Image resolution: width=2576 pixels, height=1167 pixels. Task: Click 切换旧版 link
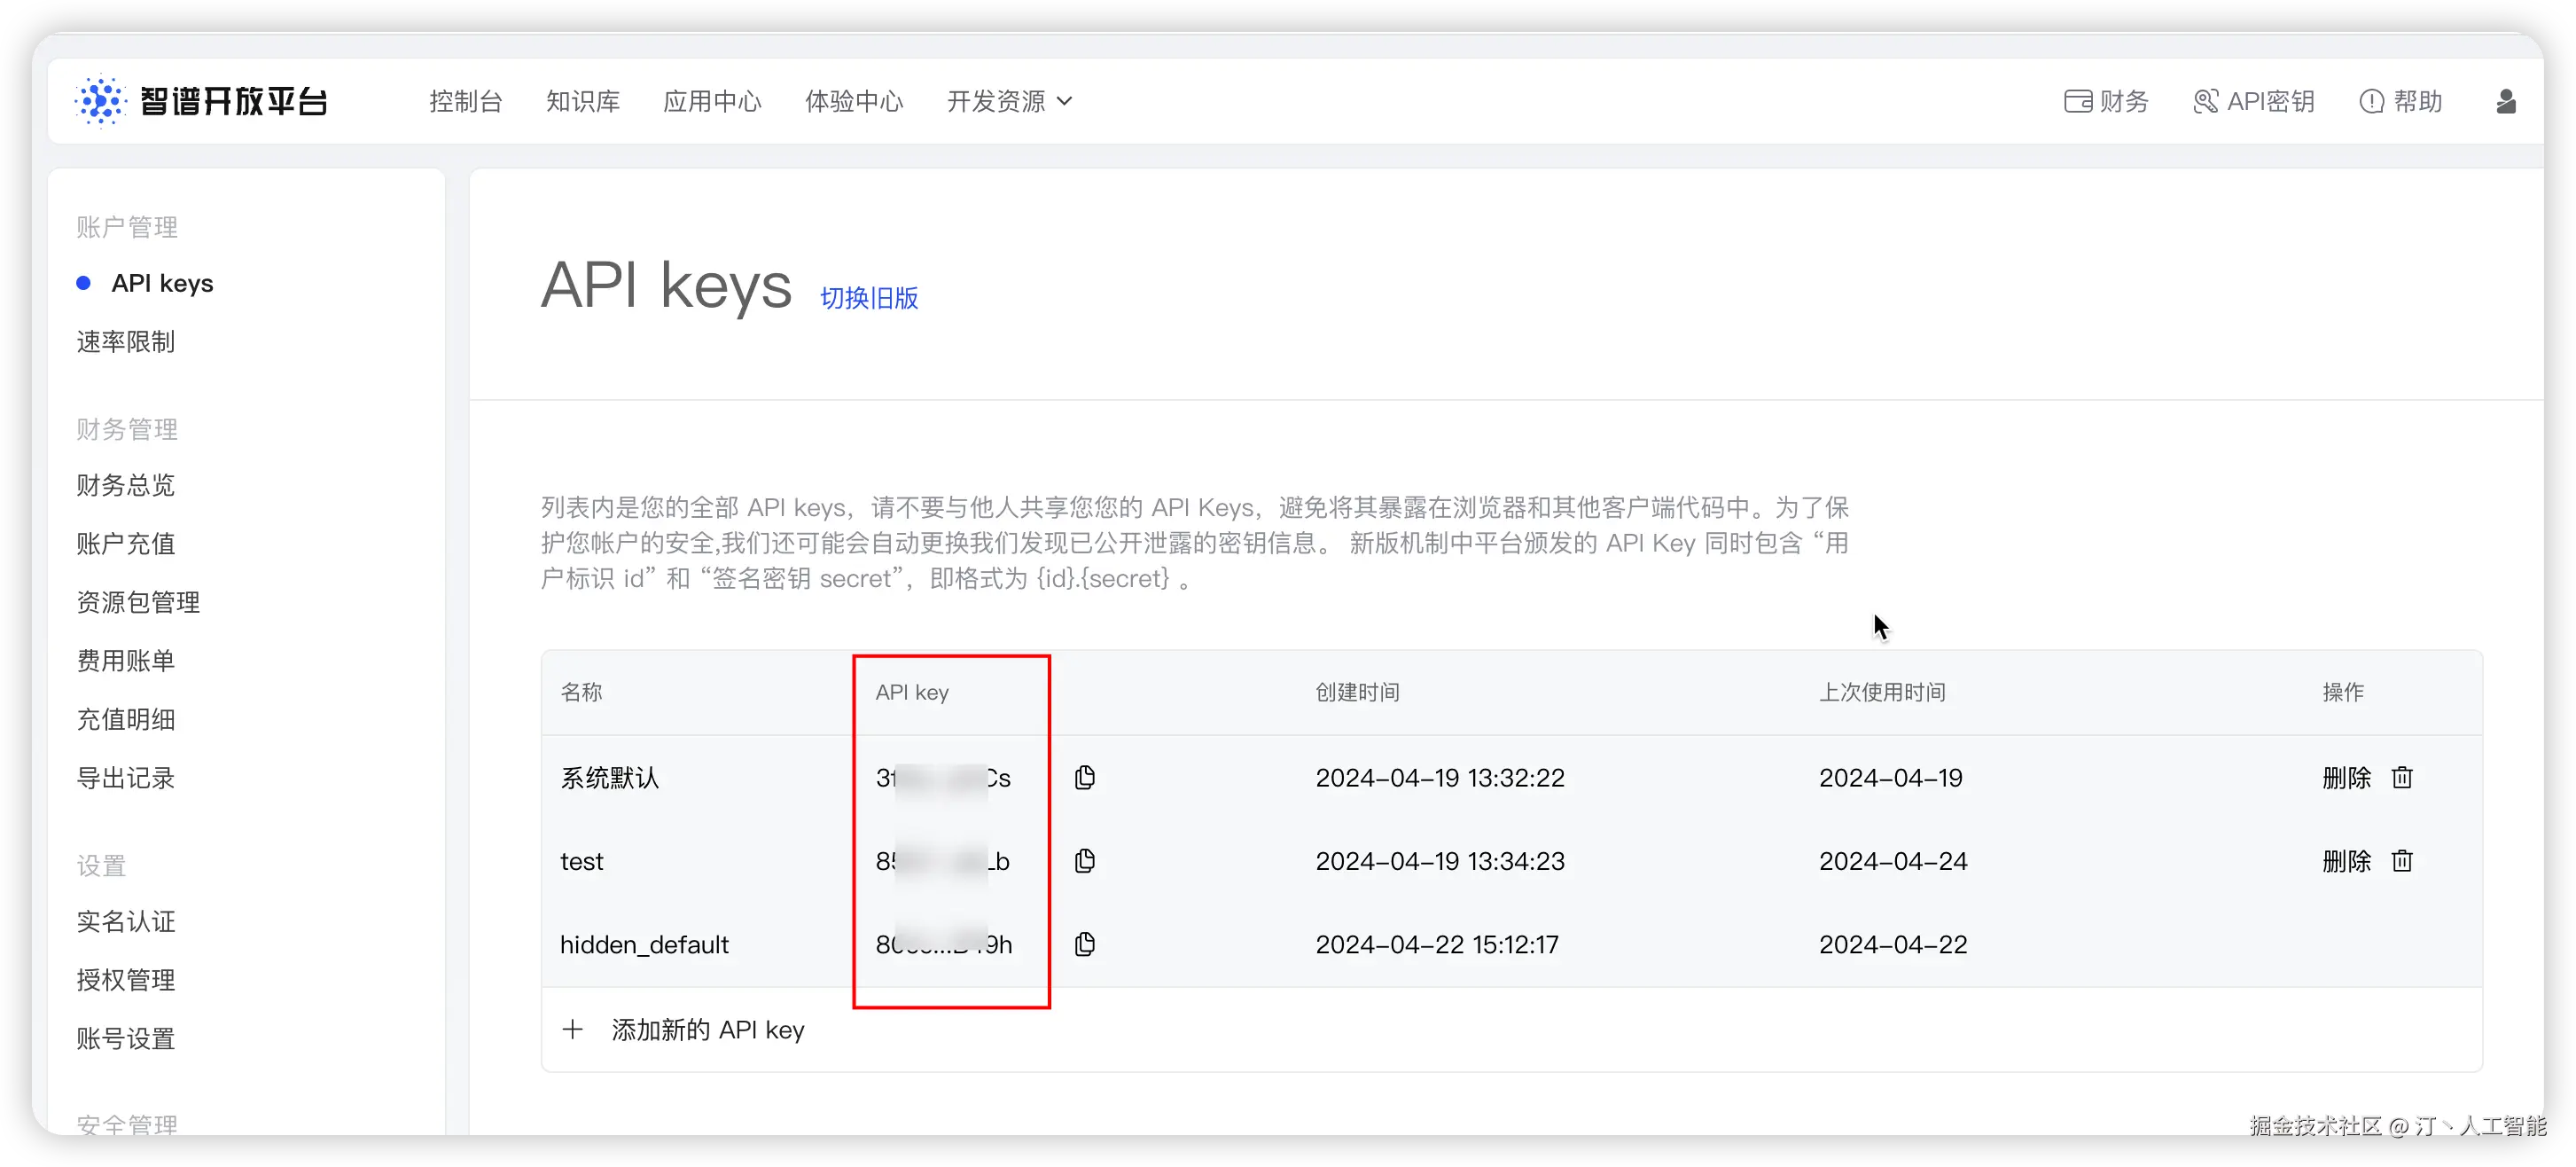click(x=868, y=298)
